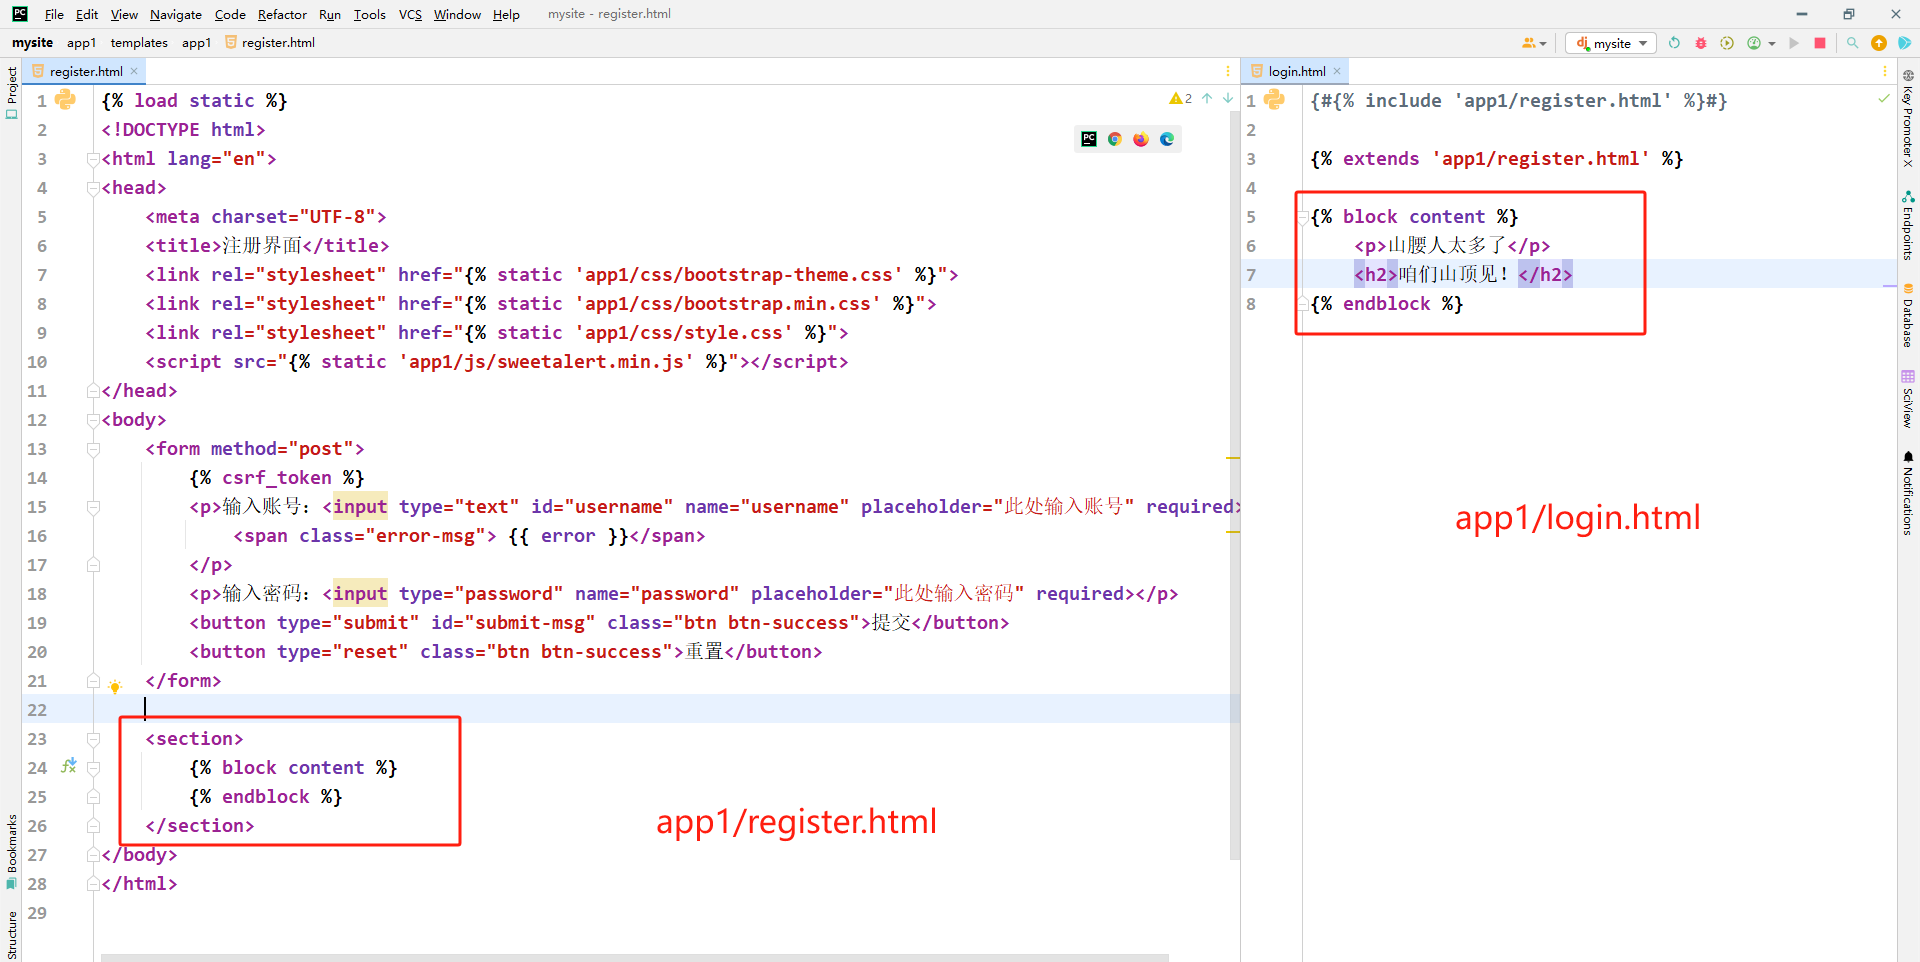Click Python icon in login.html gutter line 1
The image size is (1920, 962).
(x=1274, y=99)
